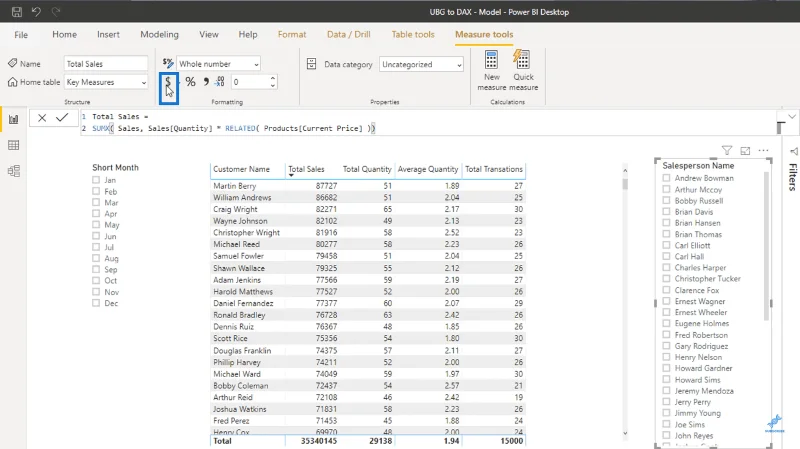Select Andrew Bowman salesperson checkbox
The image size is (800, 449).
pos(666,178)
